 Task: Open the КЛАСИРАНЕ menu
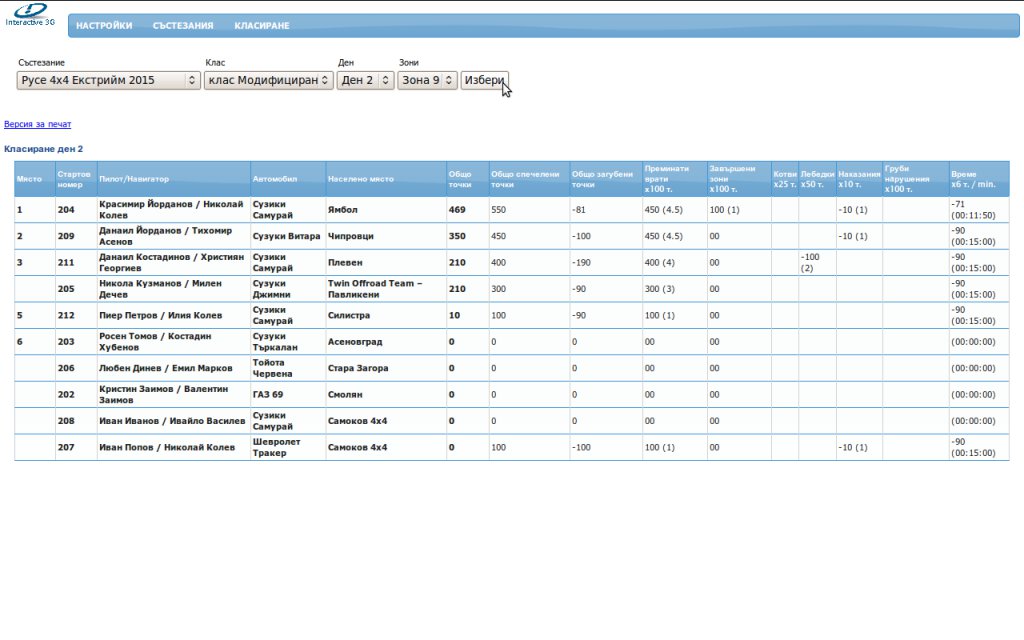pos(262,26)
